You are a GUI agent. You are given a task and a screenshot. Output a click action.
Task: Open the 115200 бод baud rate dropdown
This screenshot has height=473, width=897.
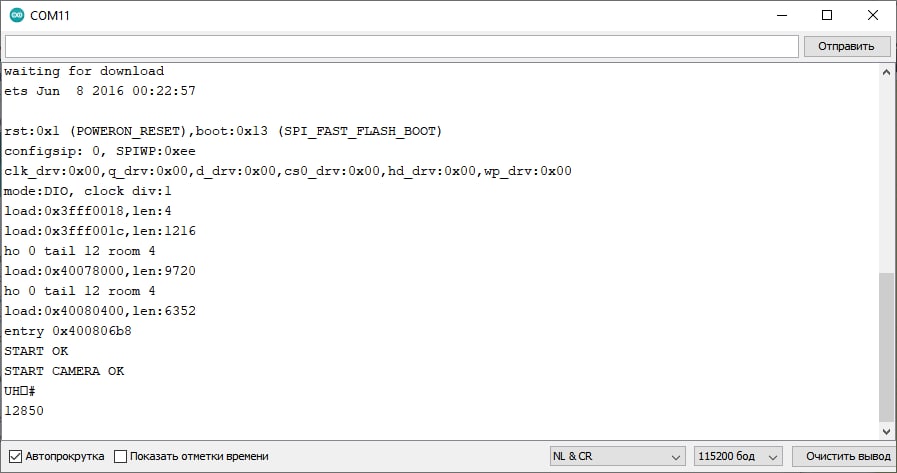pos(738,456)
